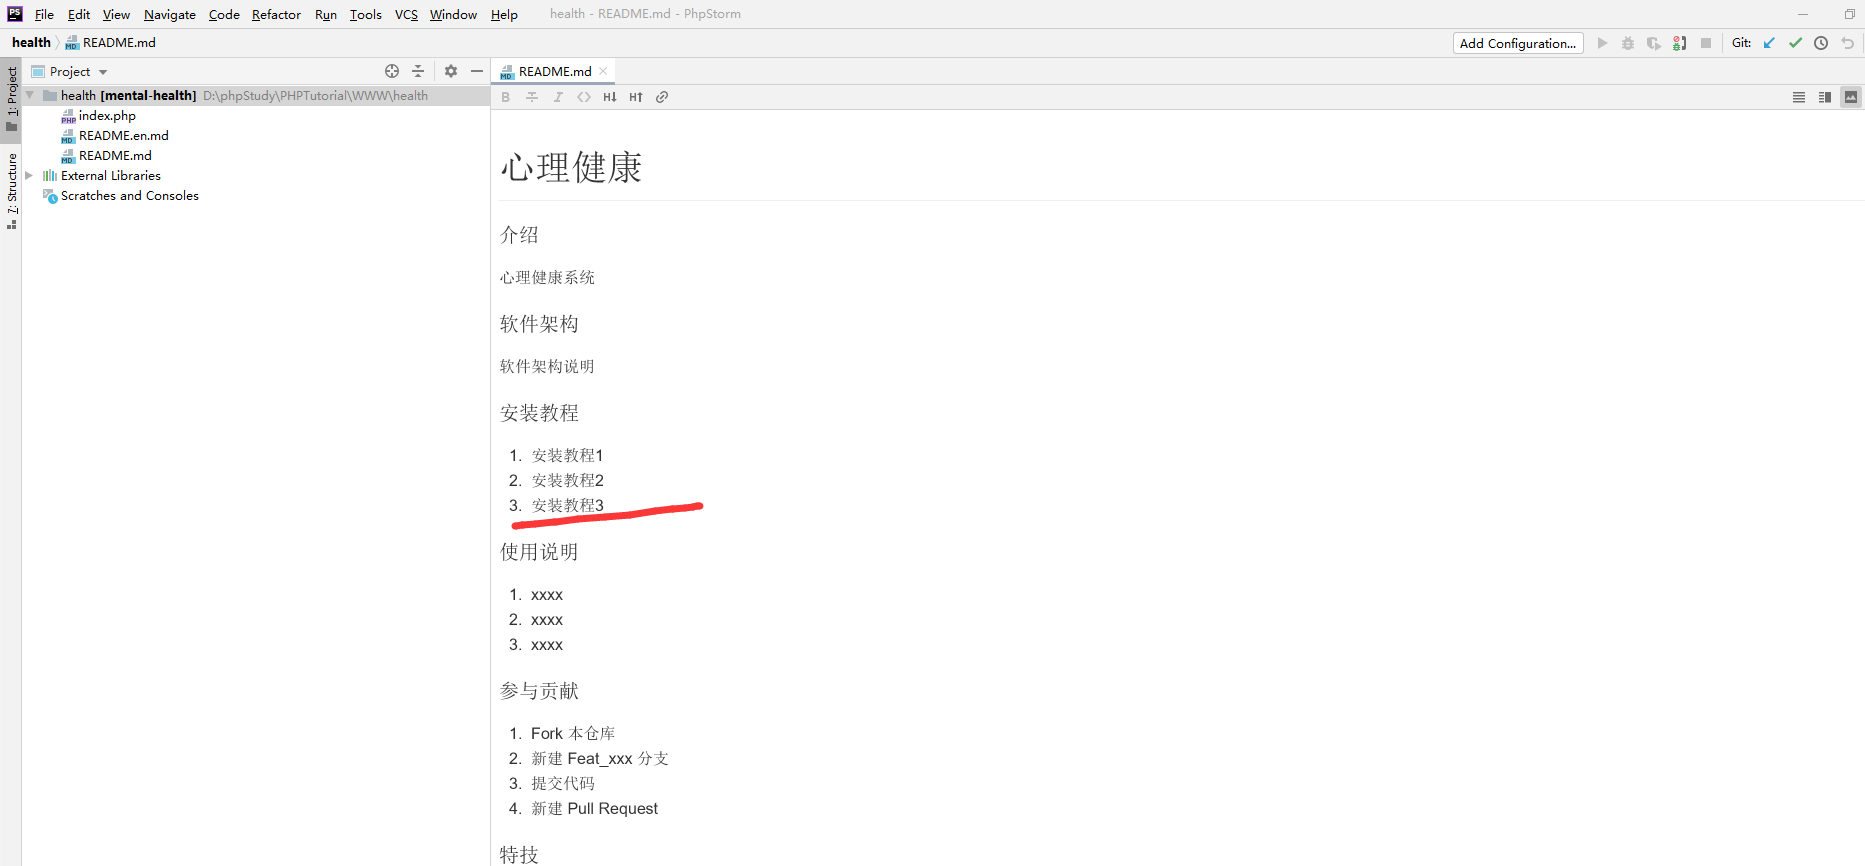
Task: Open the Edit menu
Action: [x=79, y=14]
